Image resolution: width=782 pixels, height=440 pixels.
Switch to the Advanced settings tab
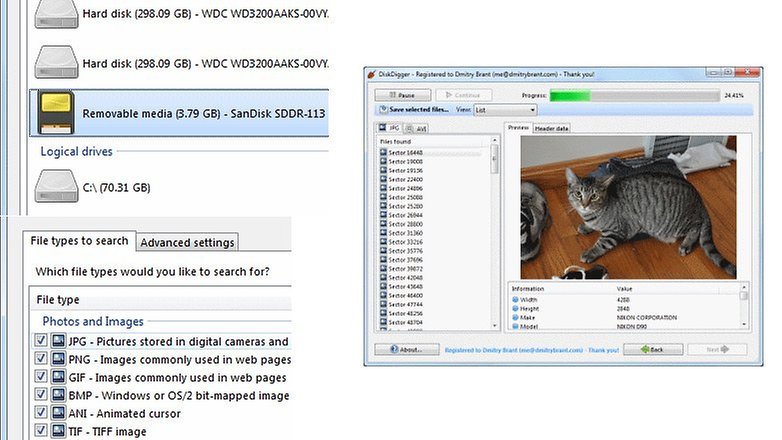pyautogui.click(x=187, y=242)
